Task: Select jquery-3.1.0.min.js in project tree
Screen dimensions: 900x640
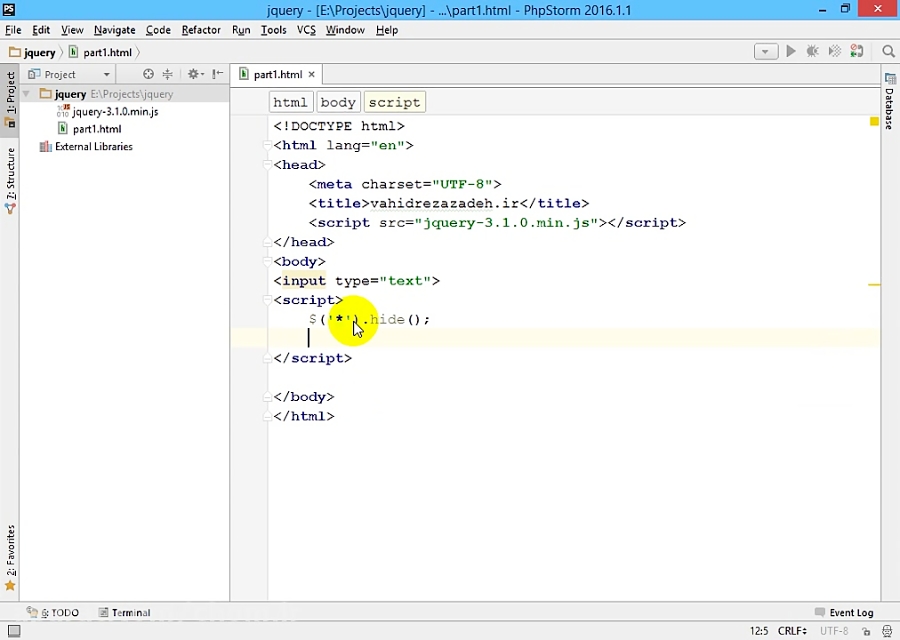Action: (x=114, y=112)
